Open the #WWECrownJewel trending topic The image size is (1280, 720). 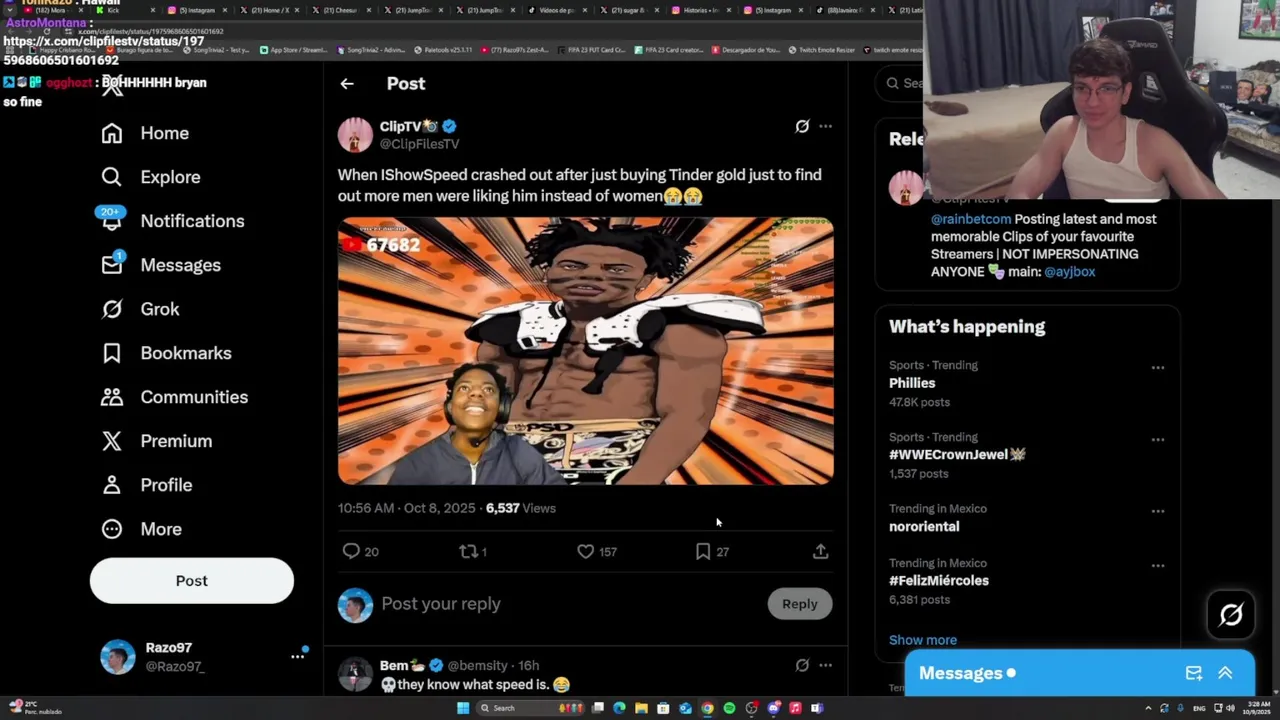[957, 454]
